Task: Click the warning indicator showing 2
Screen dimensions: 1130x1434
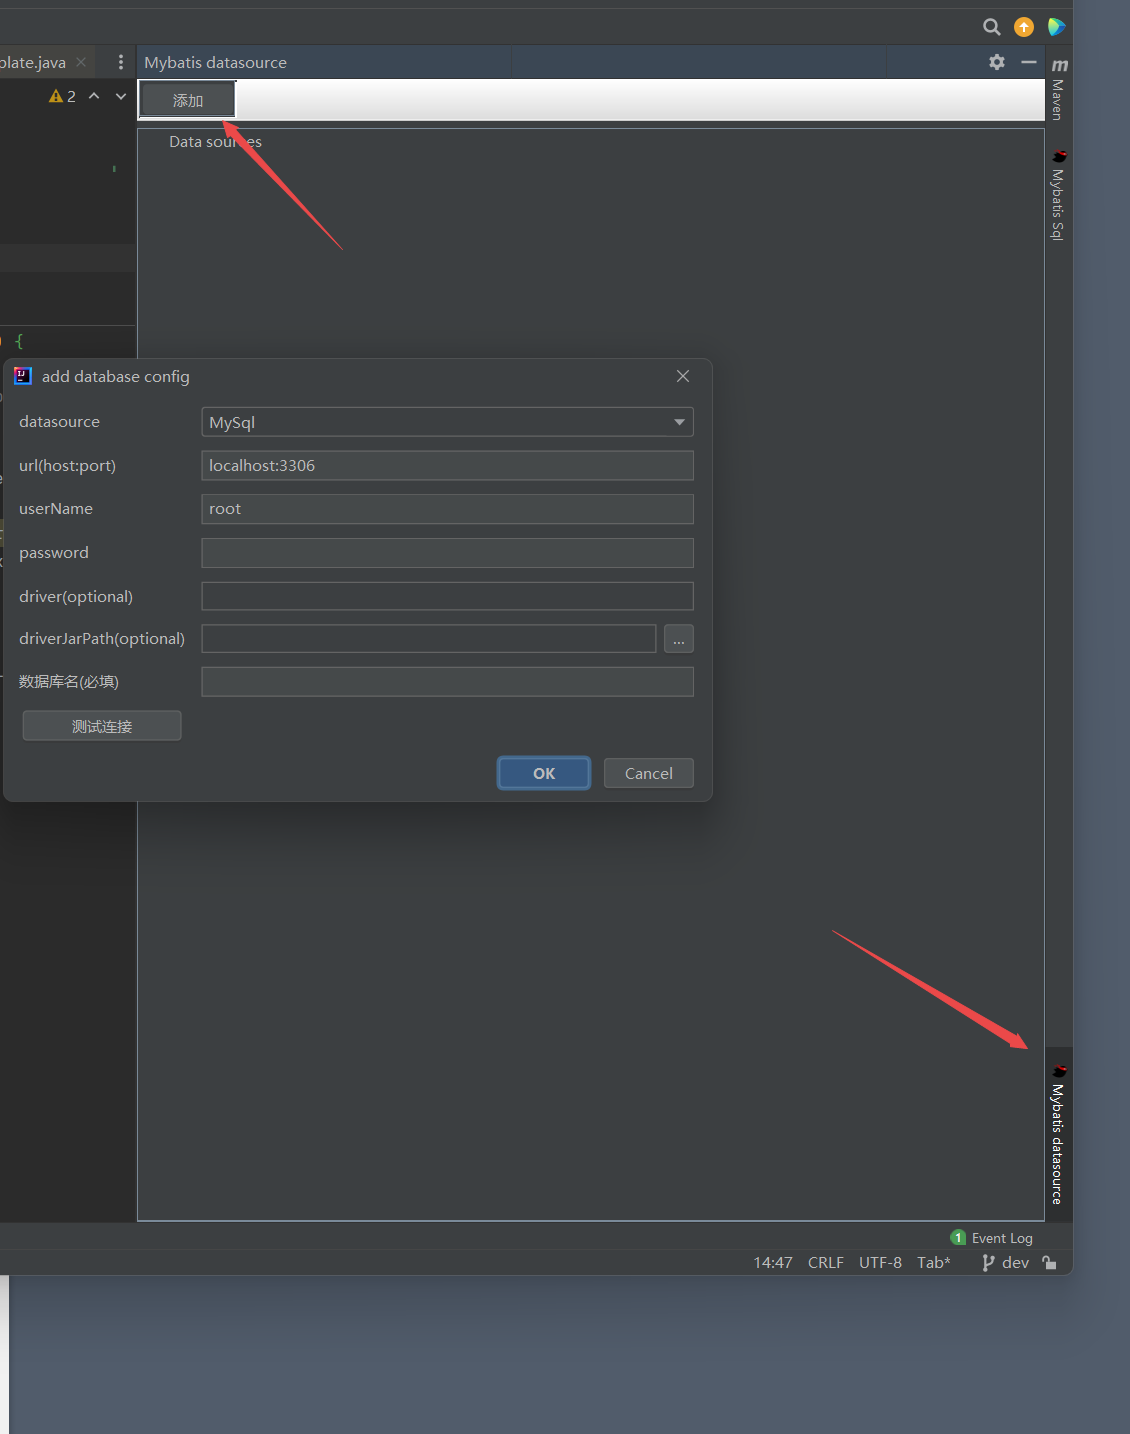Action: (x=62, y=96)
